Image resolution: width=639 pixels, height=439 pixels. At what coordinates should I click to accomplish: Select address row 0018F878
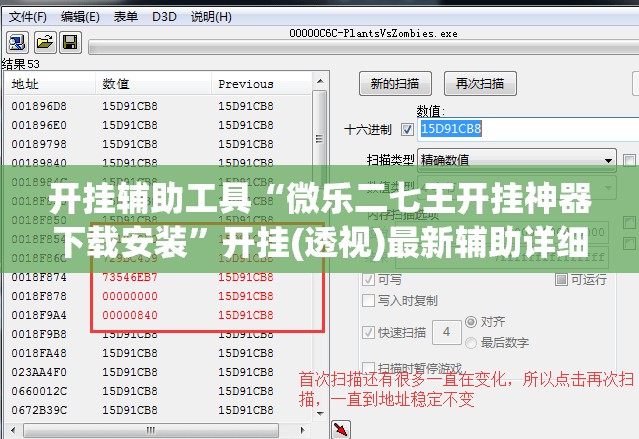pos(158,296)
